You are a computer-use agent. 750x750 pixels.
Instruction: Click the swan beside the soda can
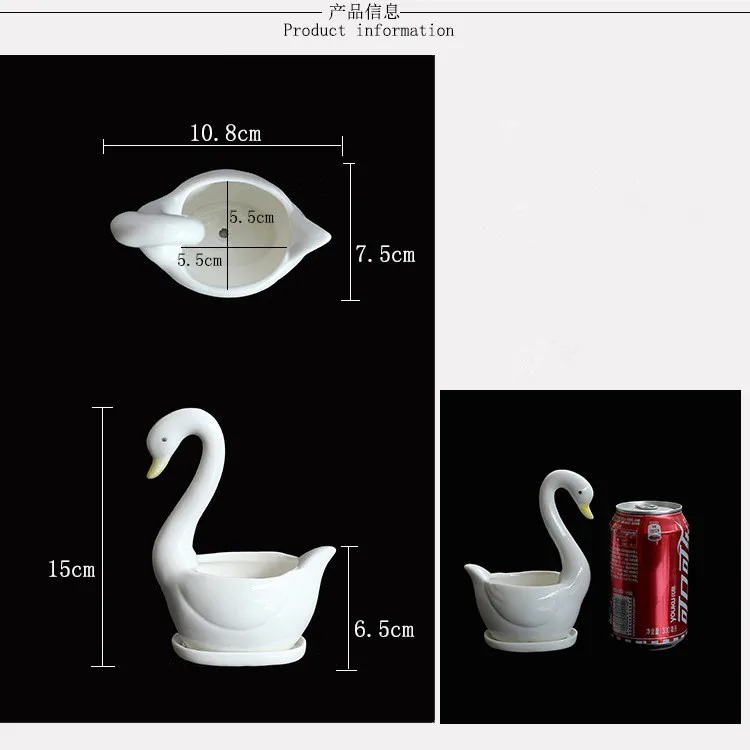[529, 561]
